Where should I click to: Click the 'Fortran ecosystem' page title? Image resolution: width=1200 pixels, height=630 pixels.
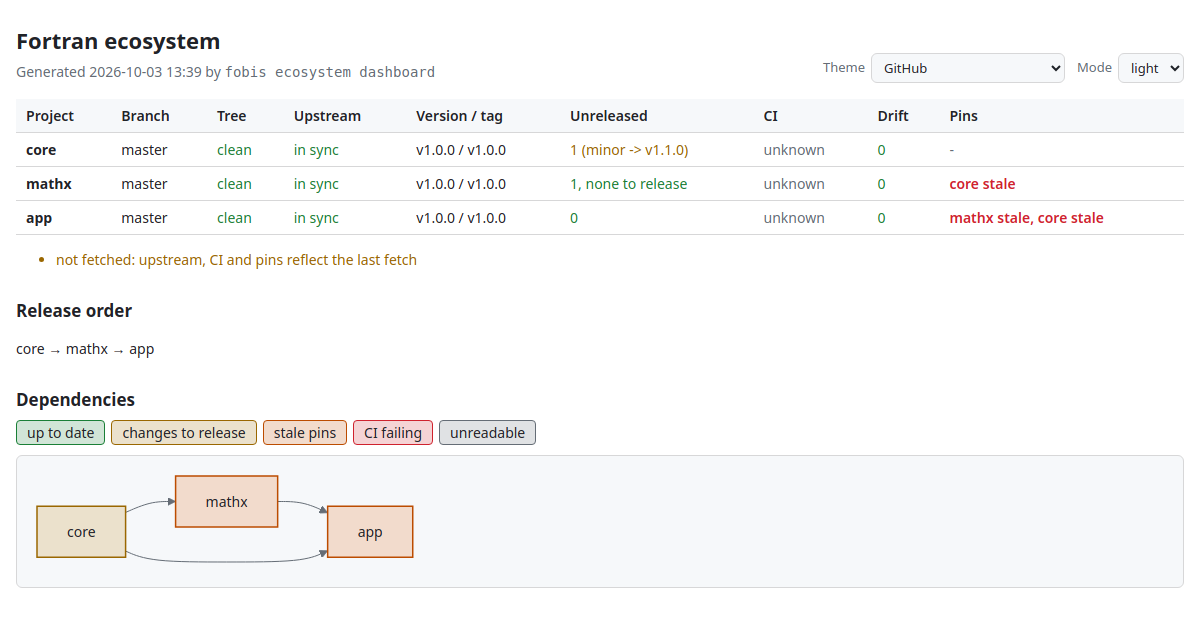pyautogui.click(x=118, y=42)
